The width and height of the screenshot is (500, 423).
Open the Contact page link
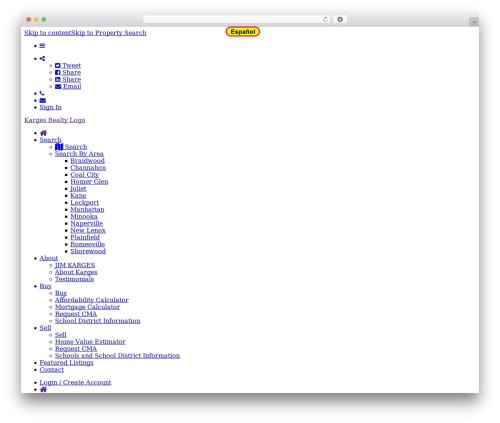[52, 370]
